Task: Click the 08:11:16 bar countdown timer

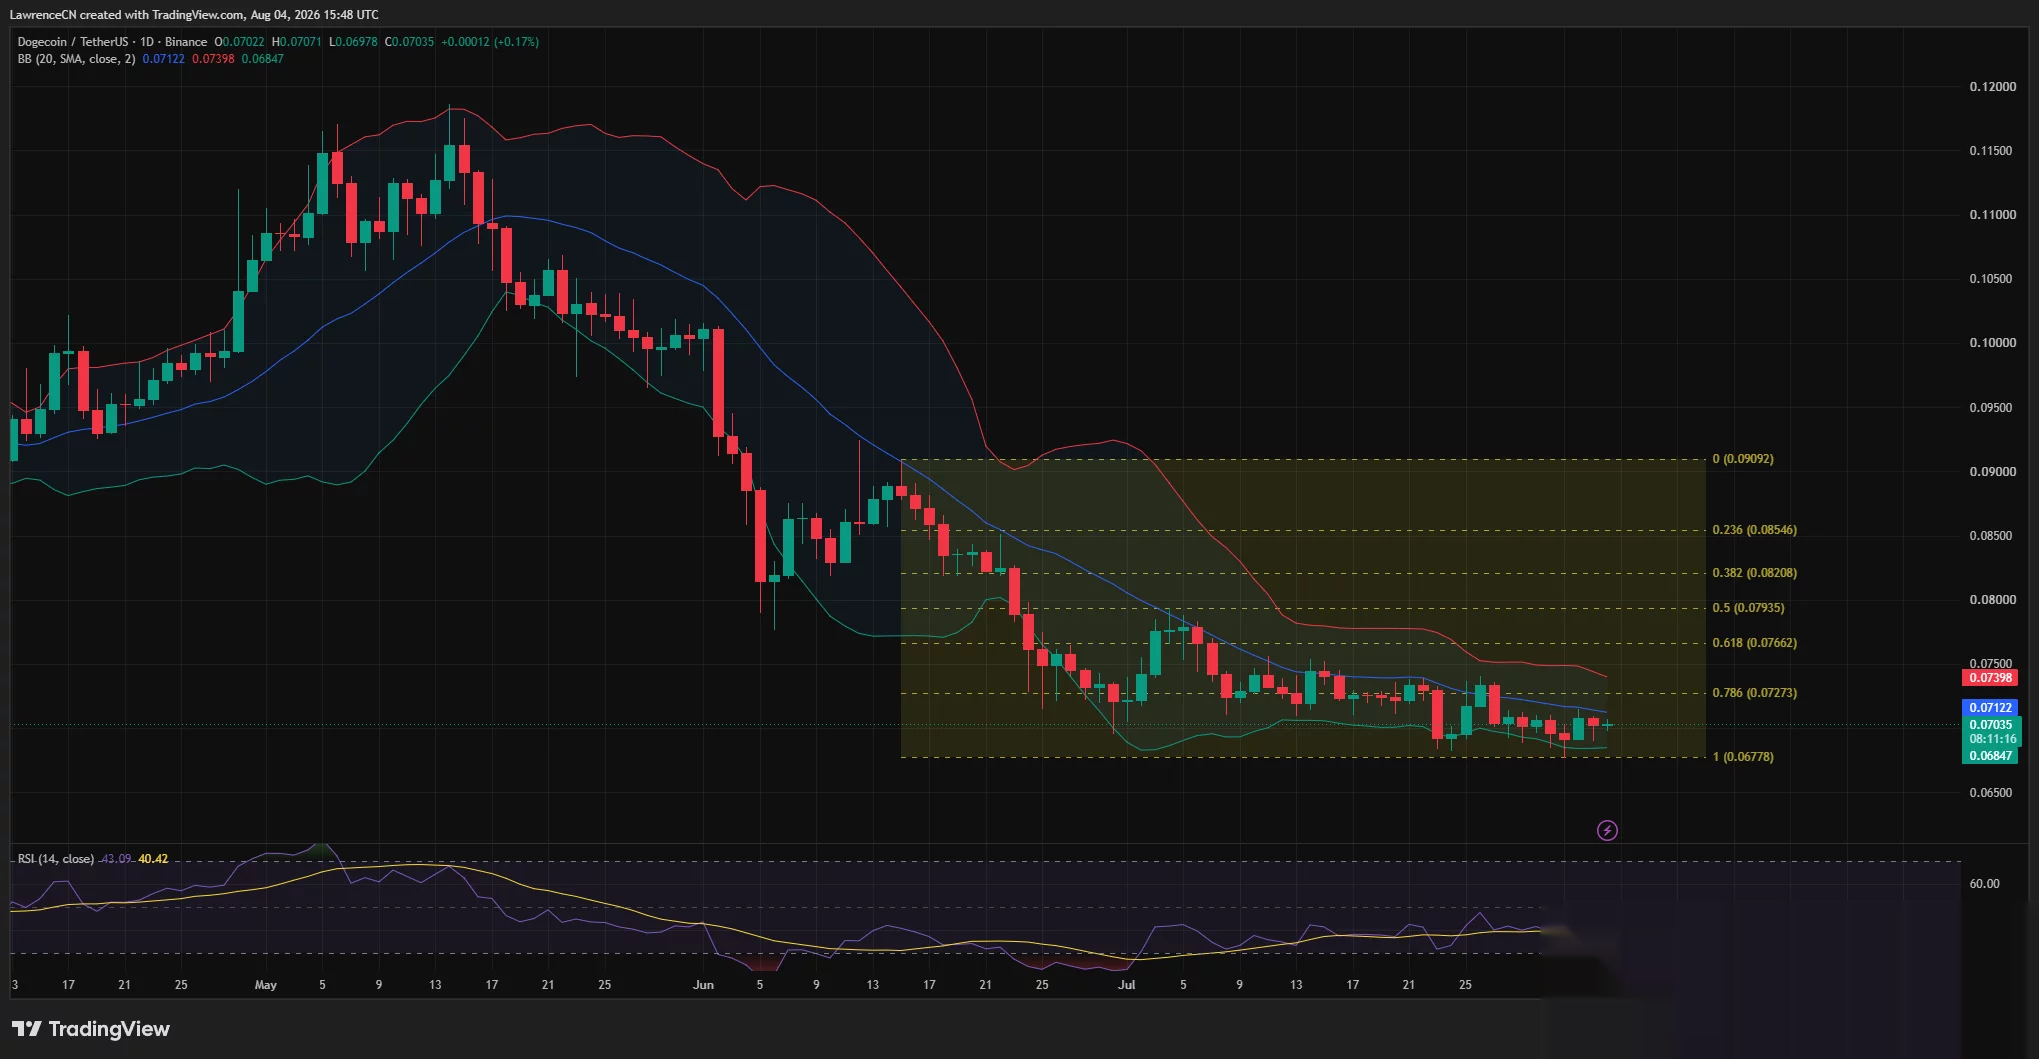Action: (1990, 739)
